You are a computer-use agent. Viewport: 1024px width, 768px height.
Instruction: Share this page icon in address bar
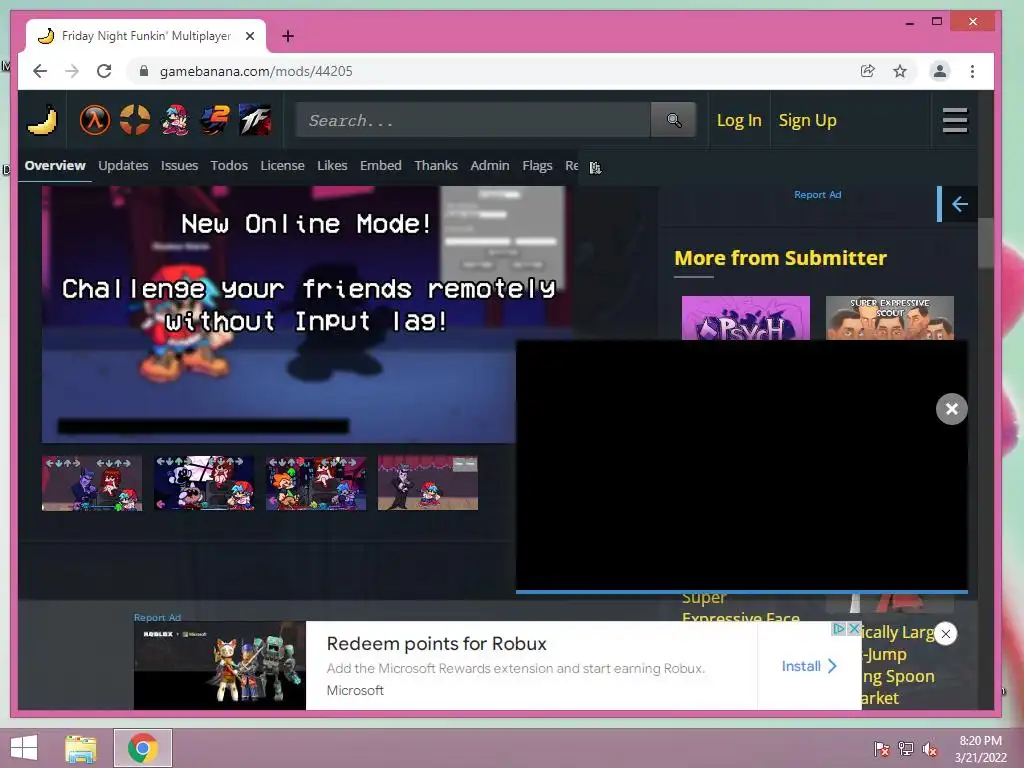867,71
